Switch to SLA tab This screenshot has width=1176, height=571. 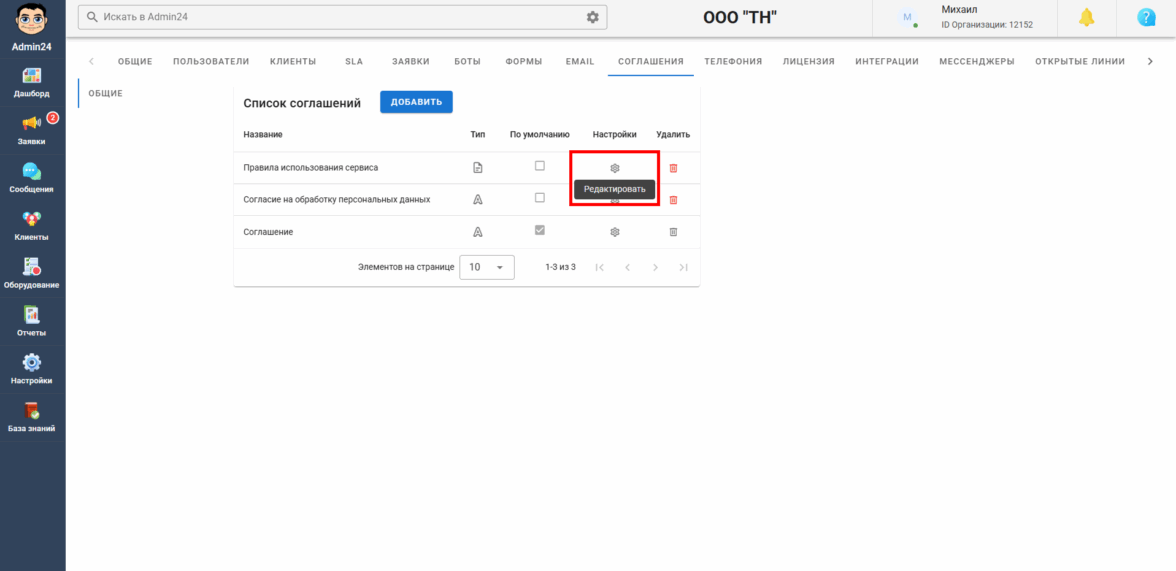pos(354,62)
